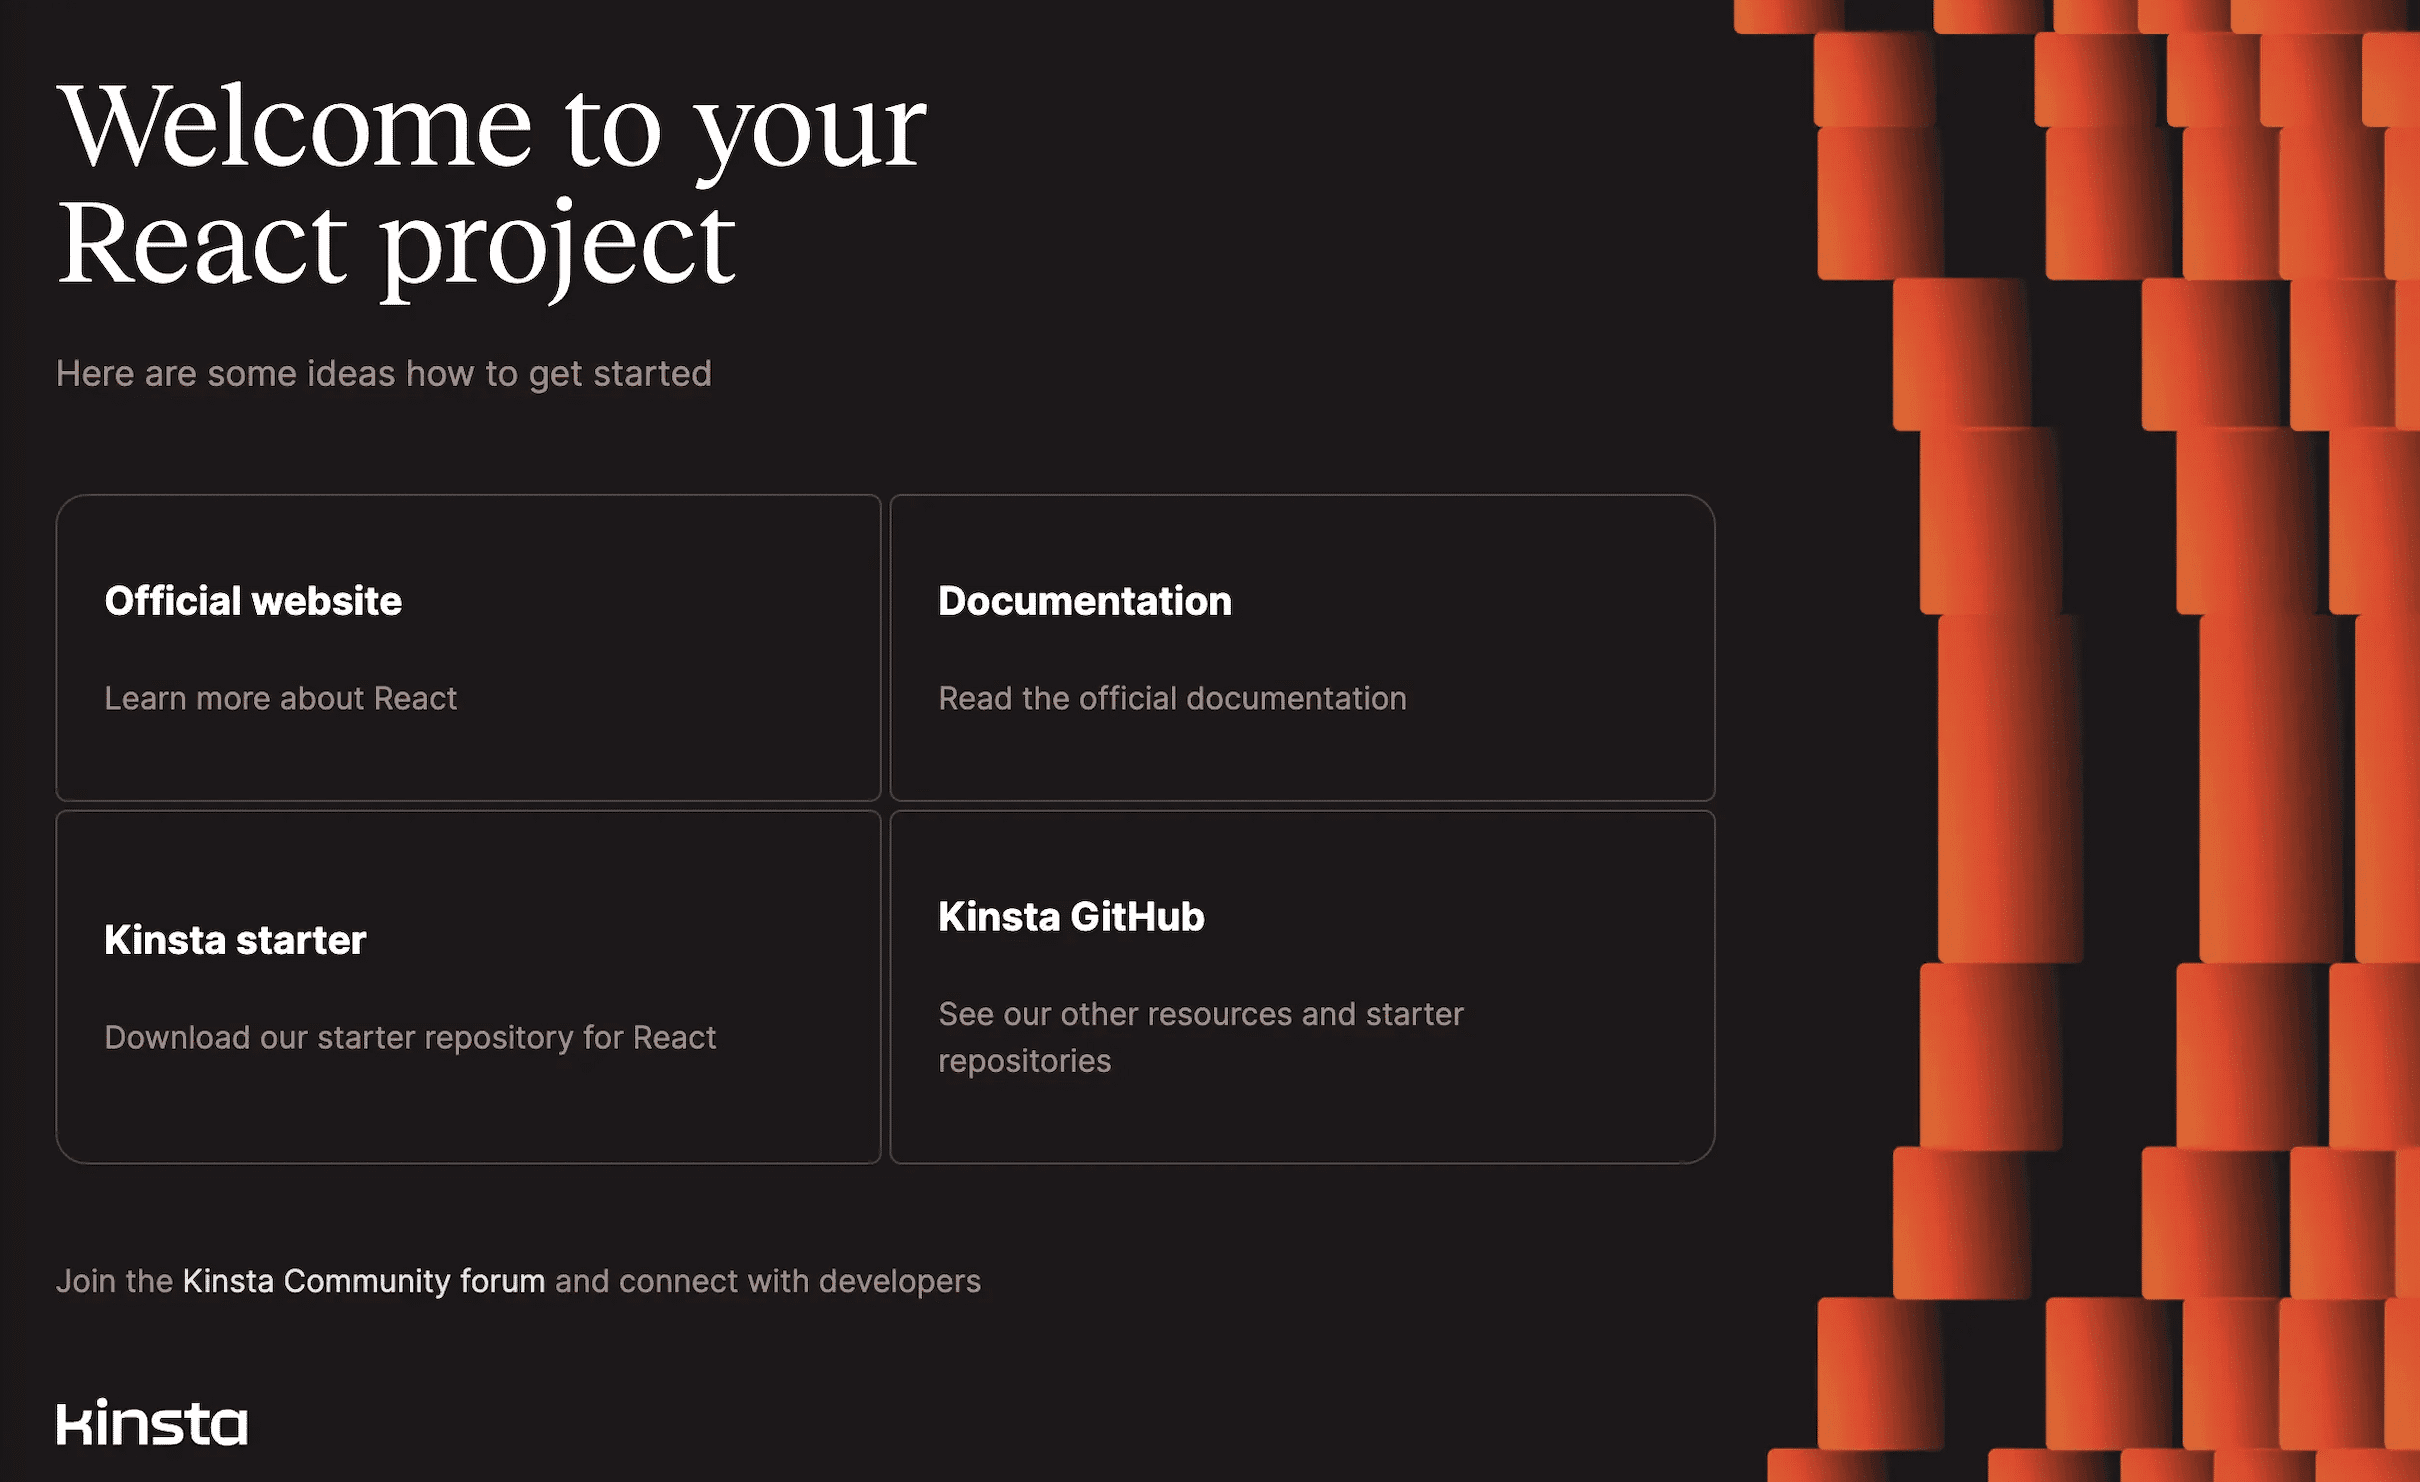Open the Official website card
The height and width of the screenshot is (1482, 2420).
point(468,648)
